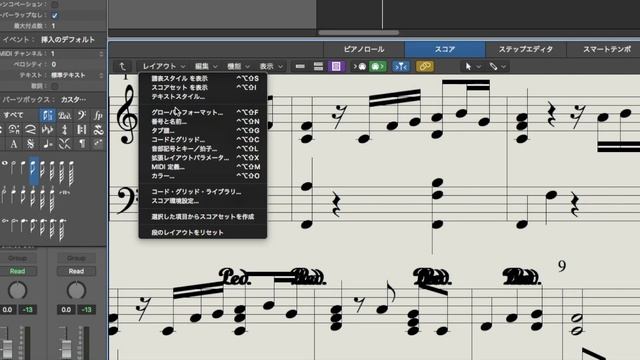The width and height of the screenshot is (640, 360).
Task: Select the pedal (Ped.) symbols group icon
Action: (x=64, y=116)
